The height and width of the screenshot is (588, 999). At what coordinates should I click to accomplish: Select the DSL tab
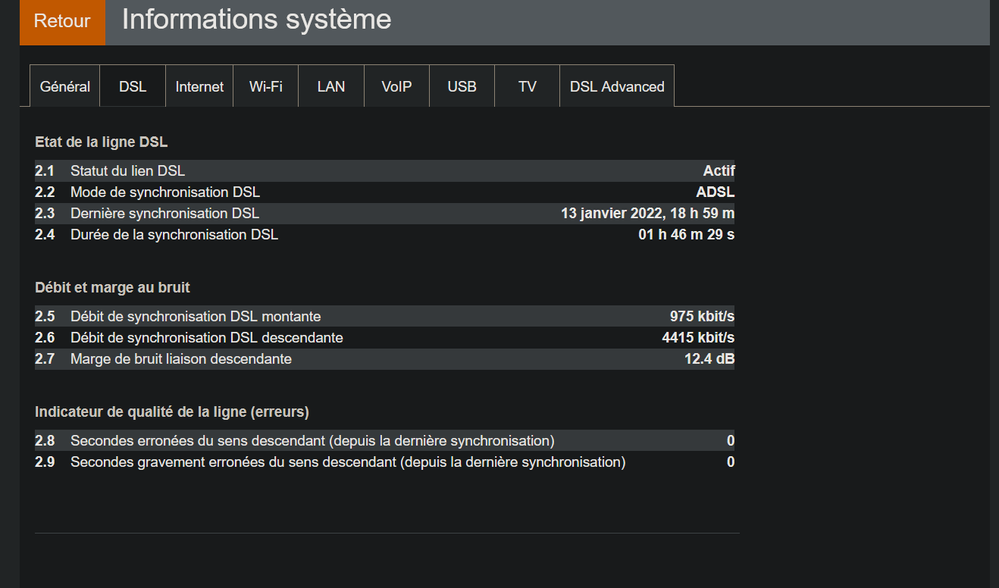click(132, 87)
